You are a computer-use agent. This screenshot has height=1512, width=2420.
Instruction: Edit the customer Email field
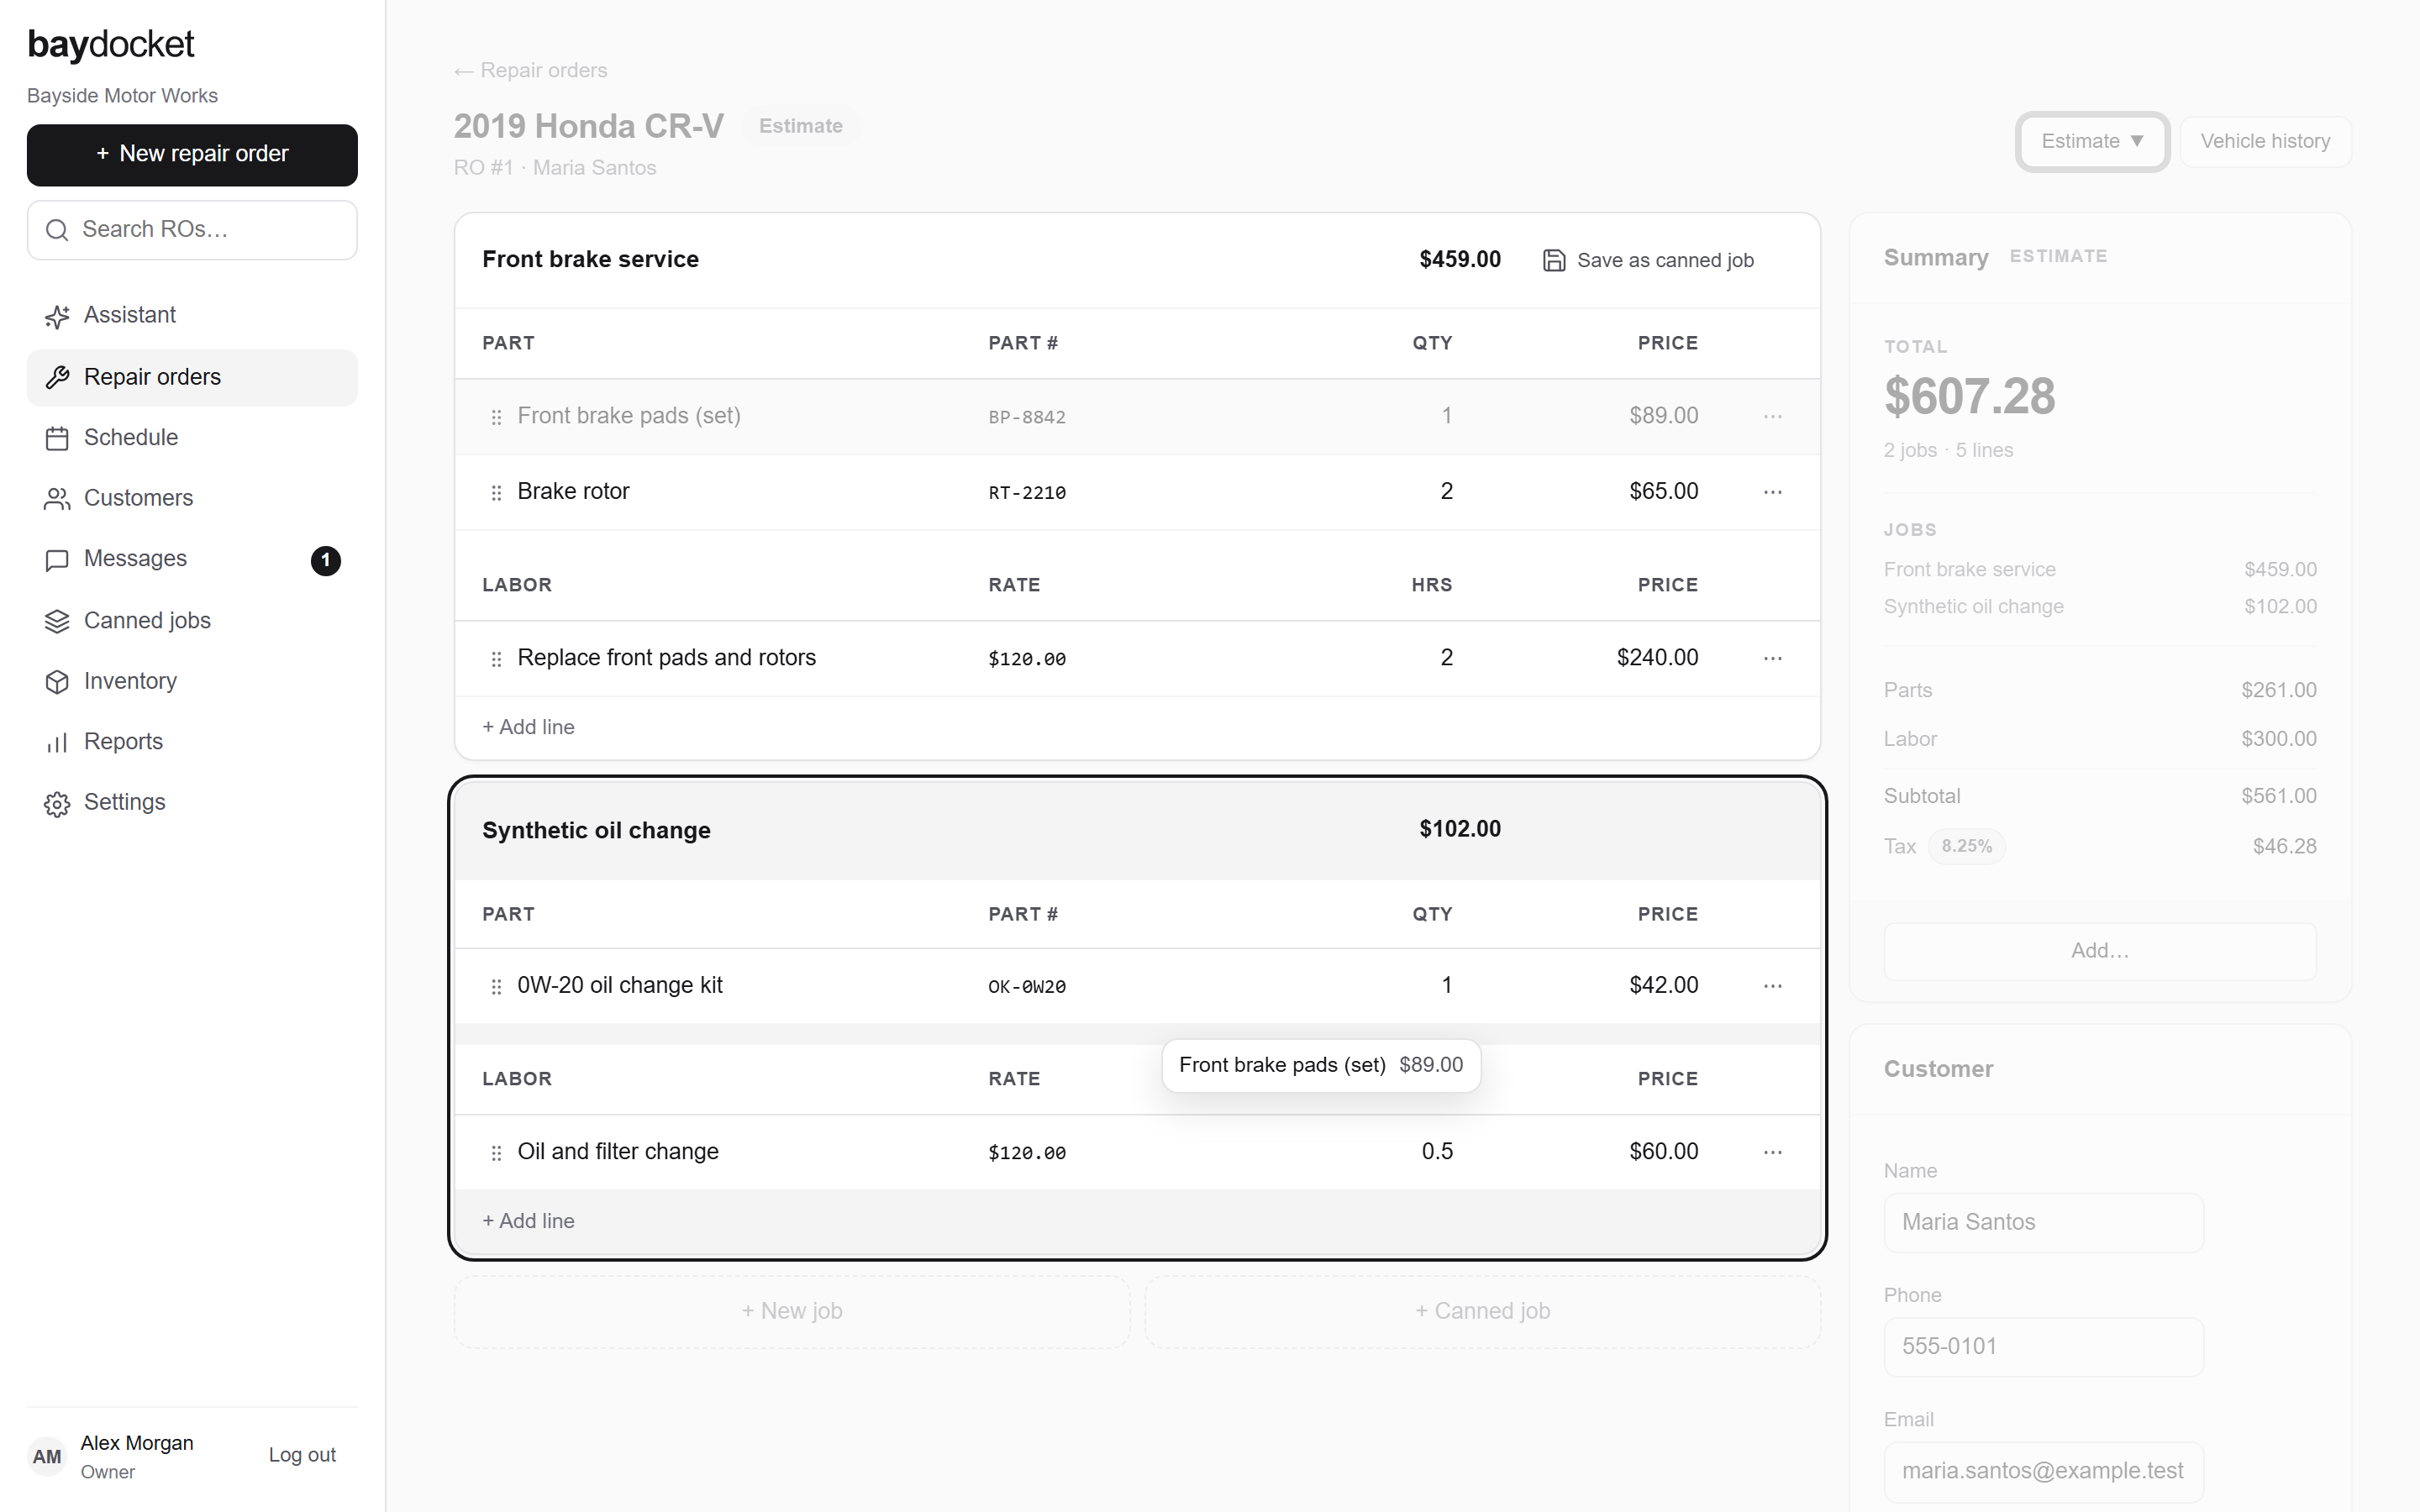pyautogui.click(x=2043, y=1471)
